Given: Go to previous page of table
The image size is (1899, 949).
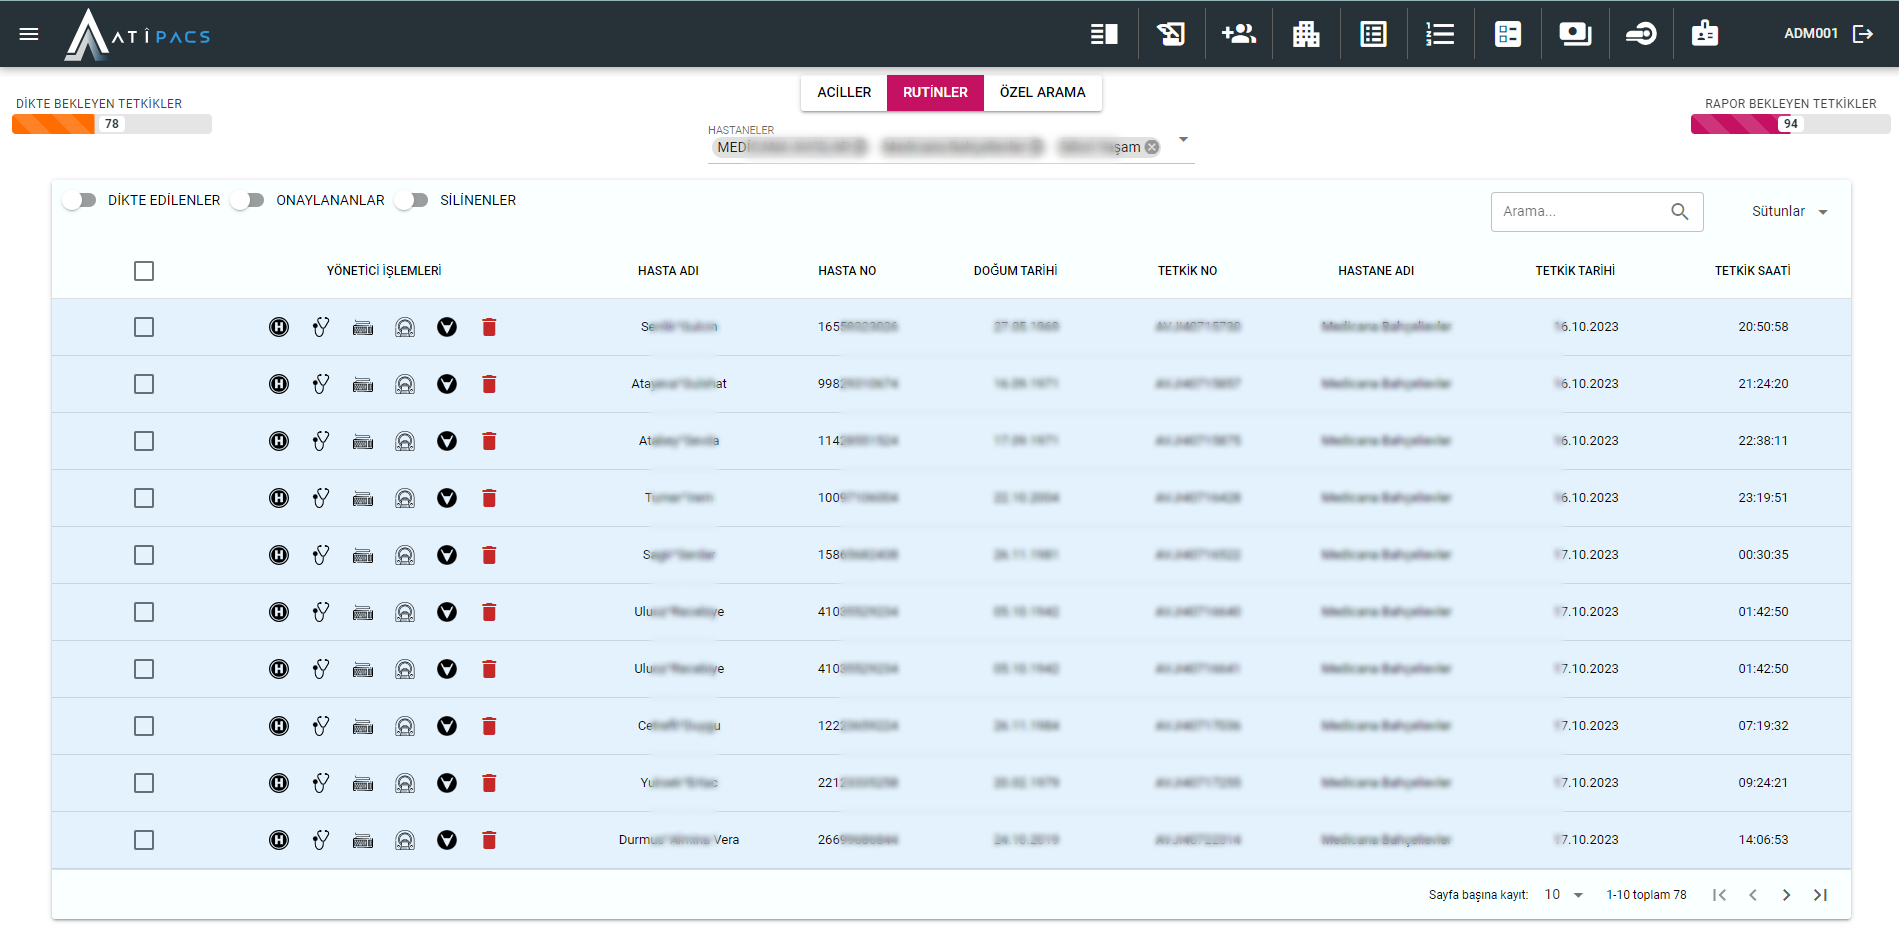Looking at the screenshot, I should tap(1753, 895).
